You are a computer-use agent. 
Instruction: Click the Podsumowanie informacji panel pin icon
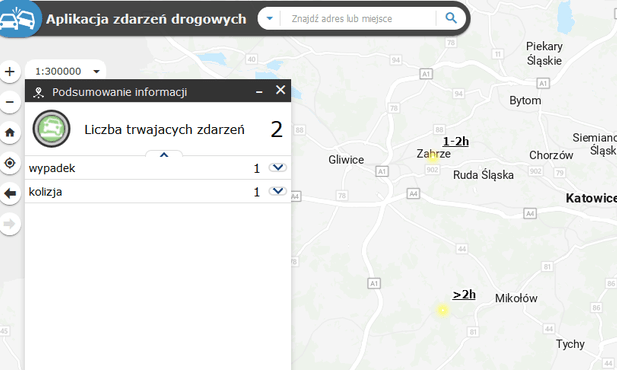point(38,92)
